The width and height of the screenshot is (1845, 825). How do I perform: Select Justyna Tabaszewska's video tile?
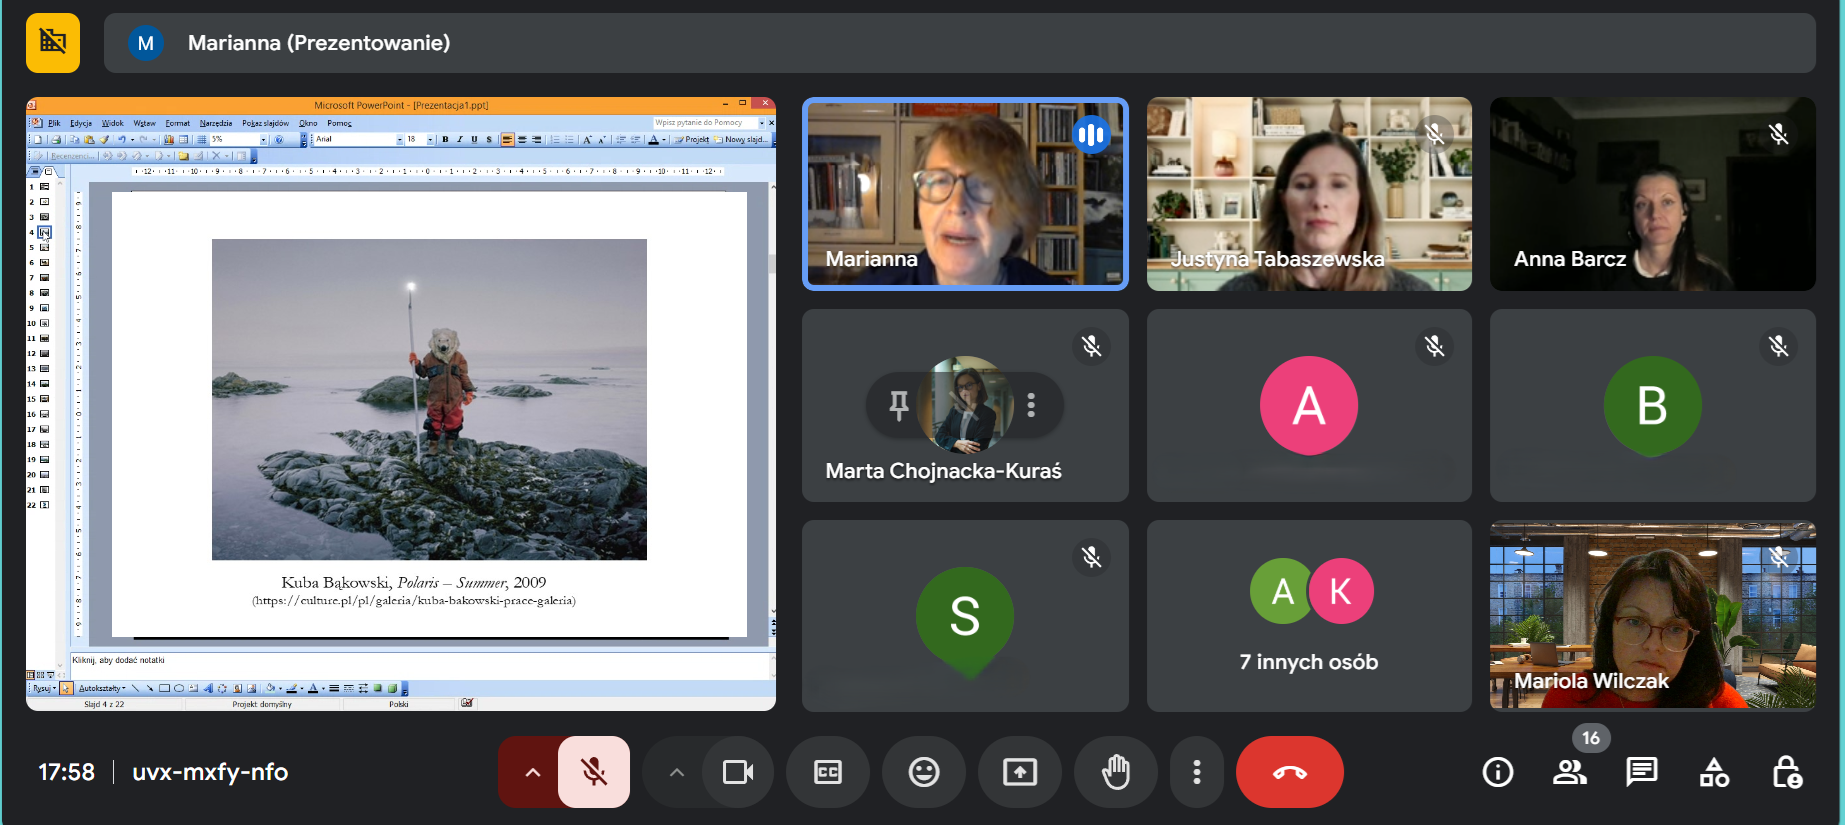pyautogui.click(x=1308, y=194)
